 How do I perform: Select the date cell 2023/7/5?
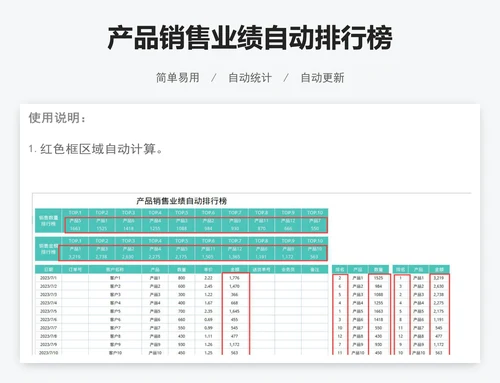click(x=48, y=311)
